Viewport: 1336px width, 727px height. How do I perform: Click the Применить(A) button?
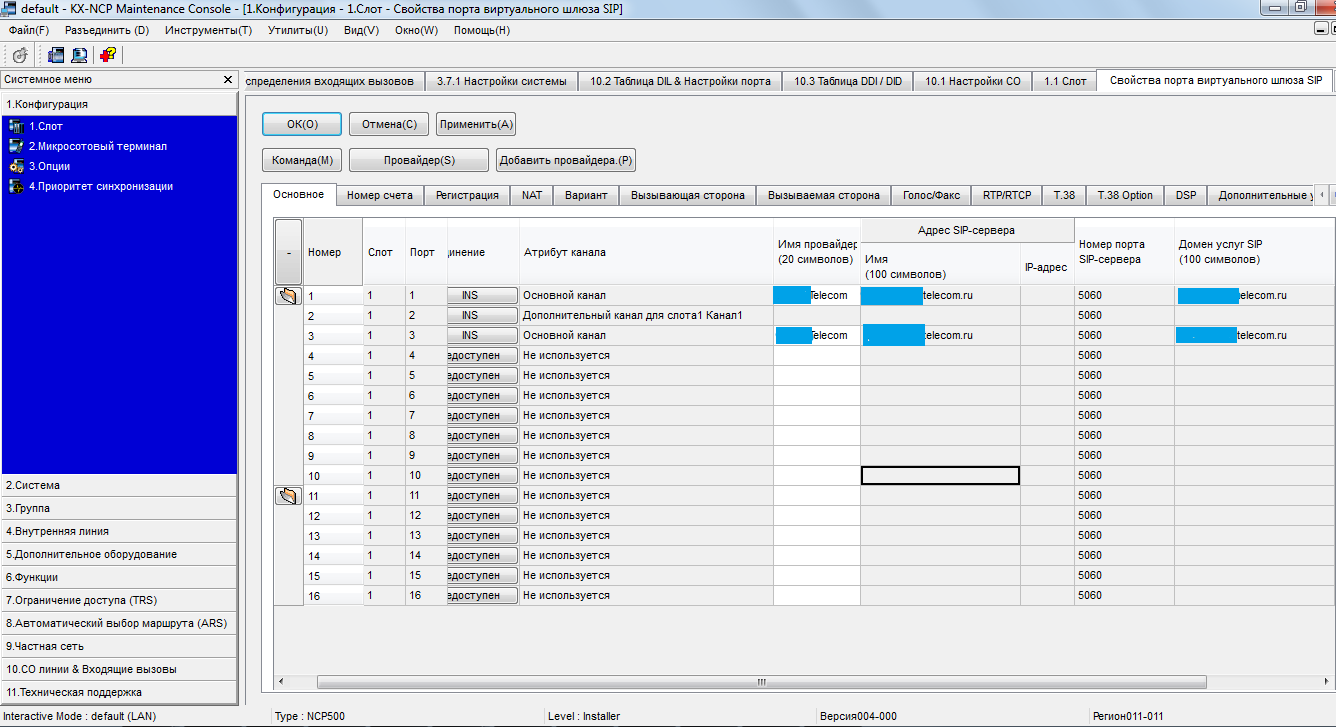click(x=476, y=124)
